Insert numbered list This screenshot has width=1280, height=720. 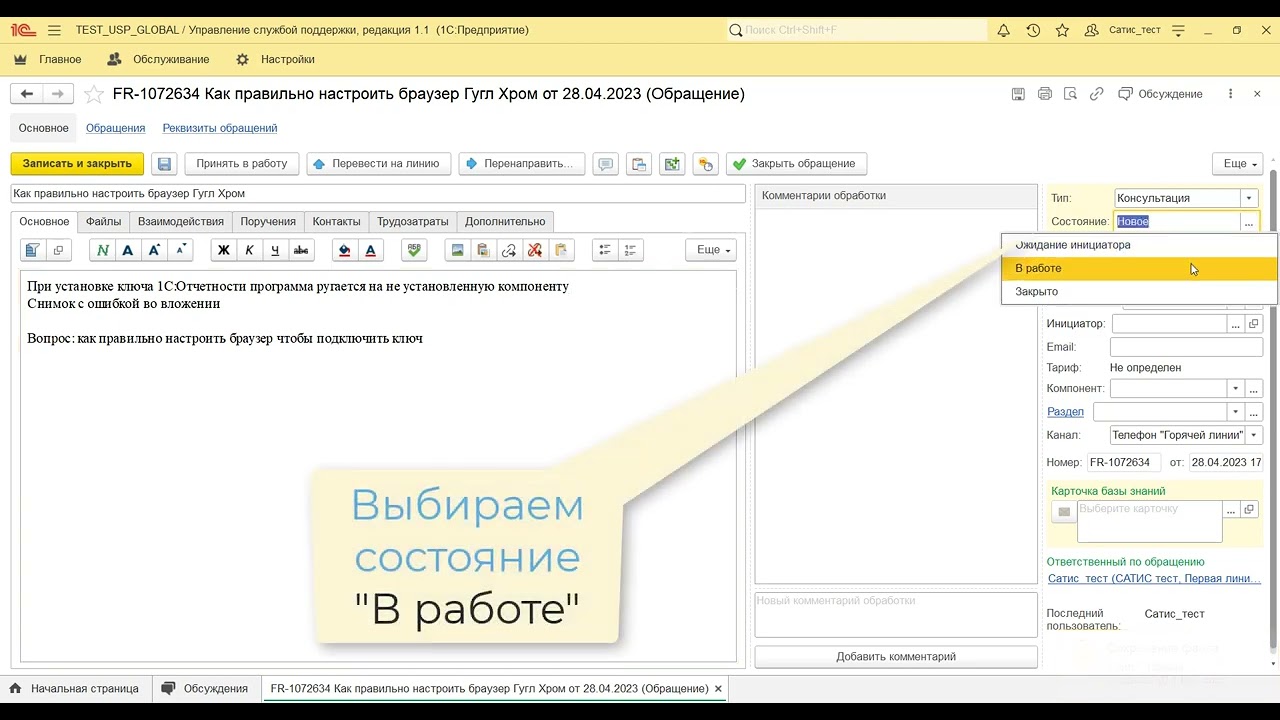[x=630, y=250]
